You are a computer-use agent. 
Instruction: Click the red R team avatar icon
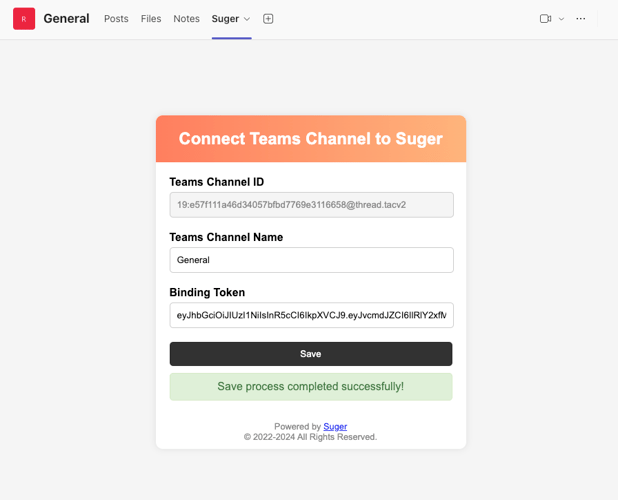(24, 19)
